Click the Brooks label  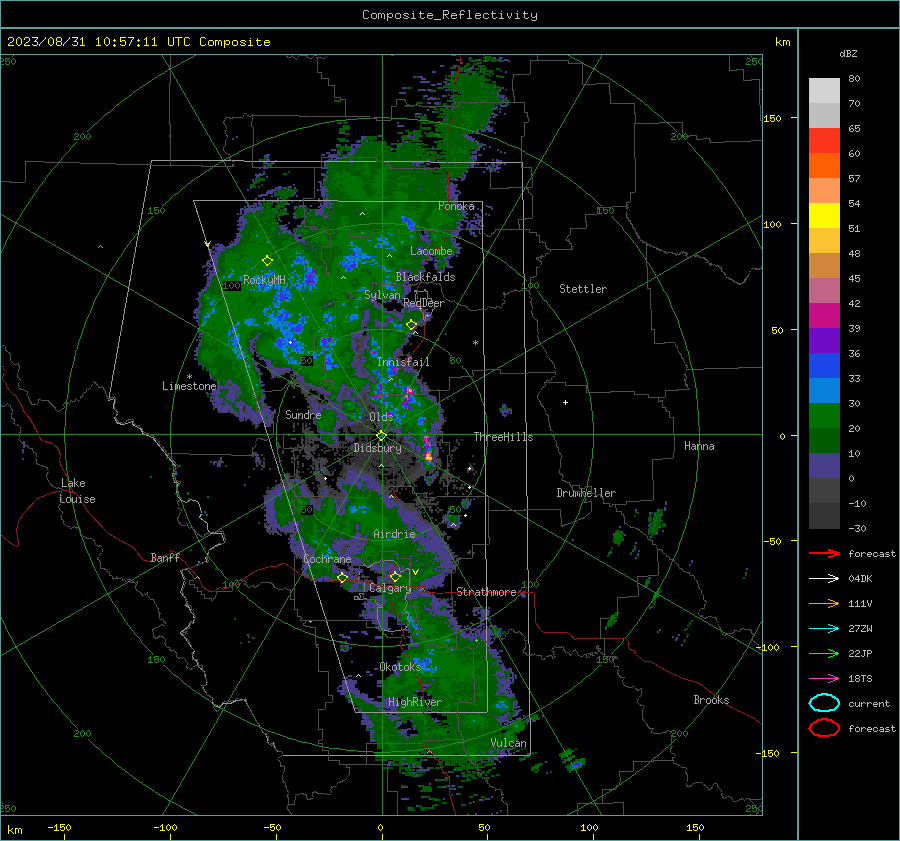711,700
